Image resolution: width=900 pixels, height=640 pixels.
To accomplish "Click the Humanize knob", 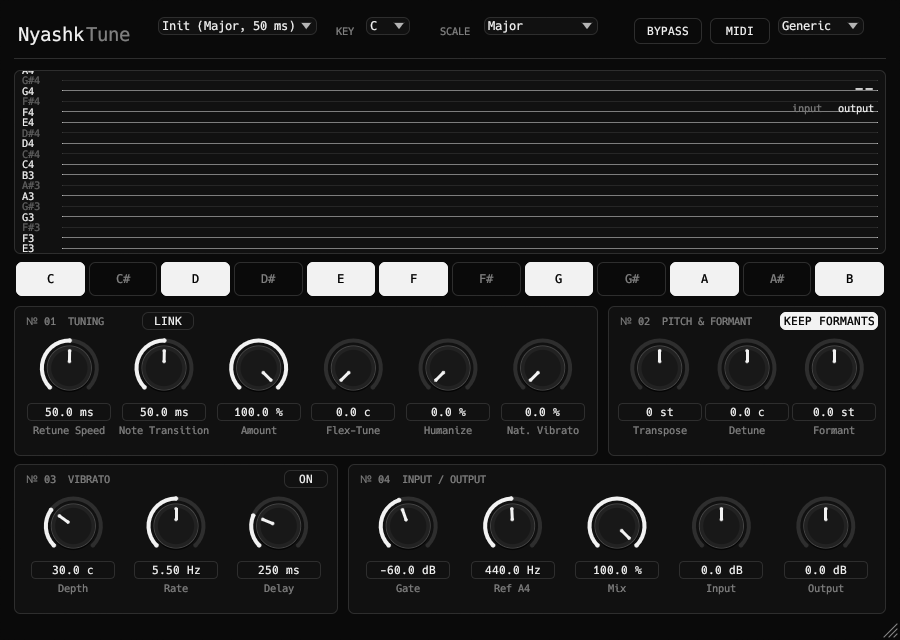I will click(448, 367).
